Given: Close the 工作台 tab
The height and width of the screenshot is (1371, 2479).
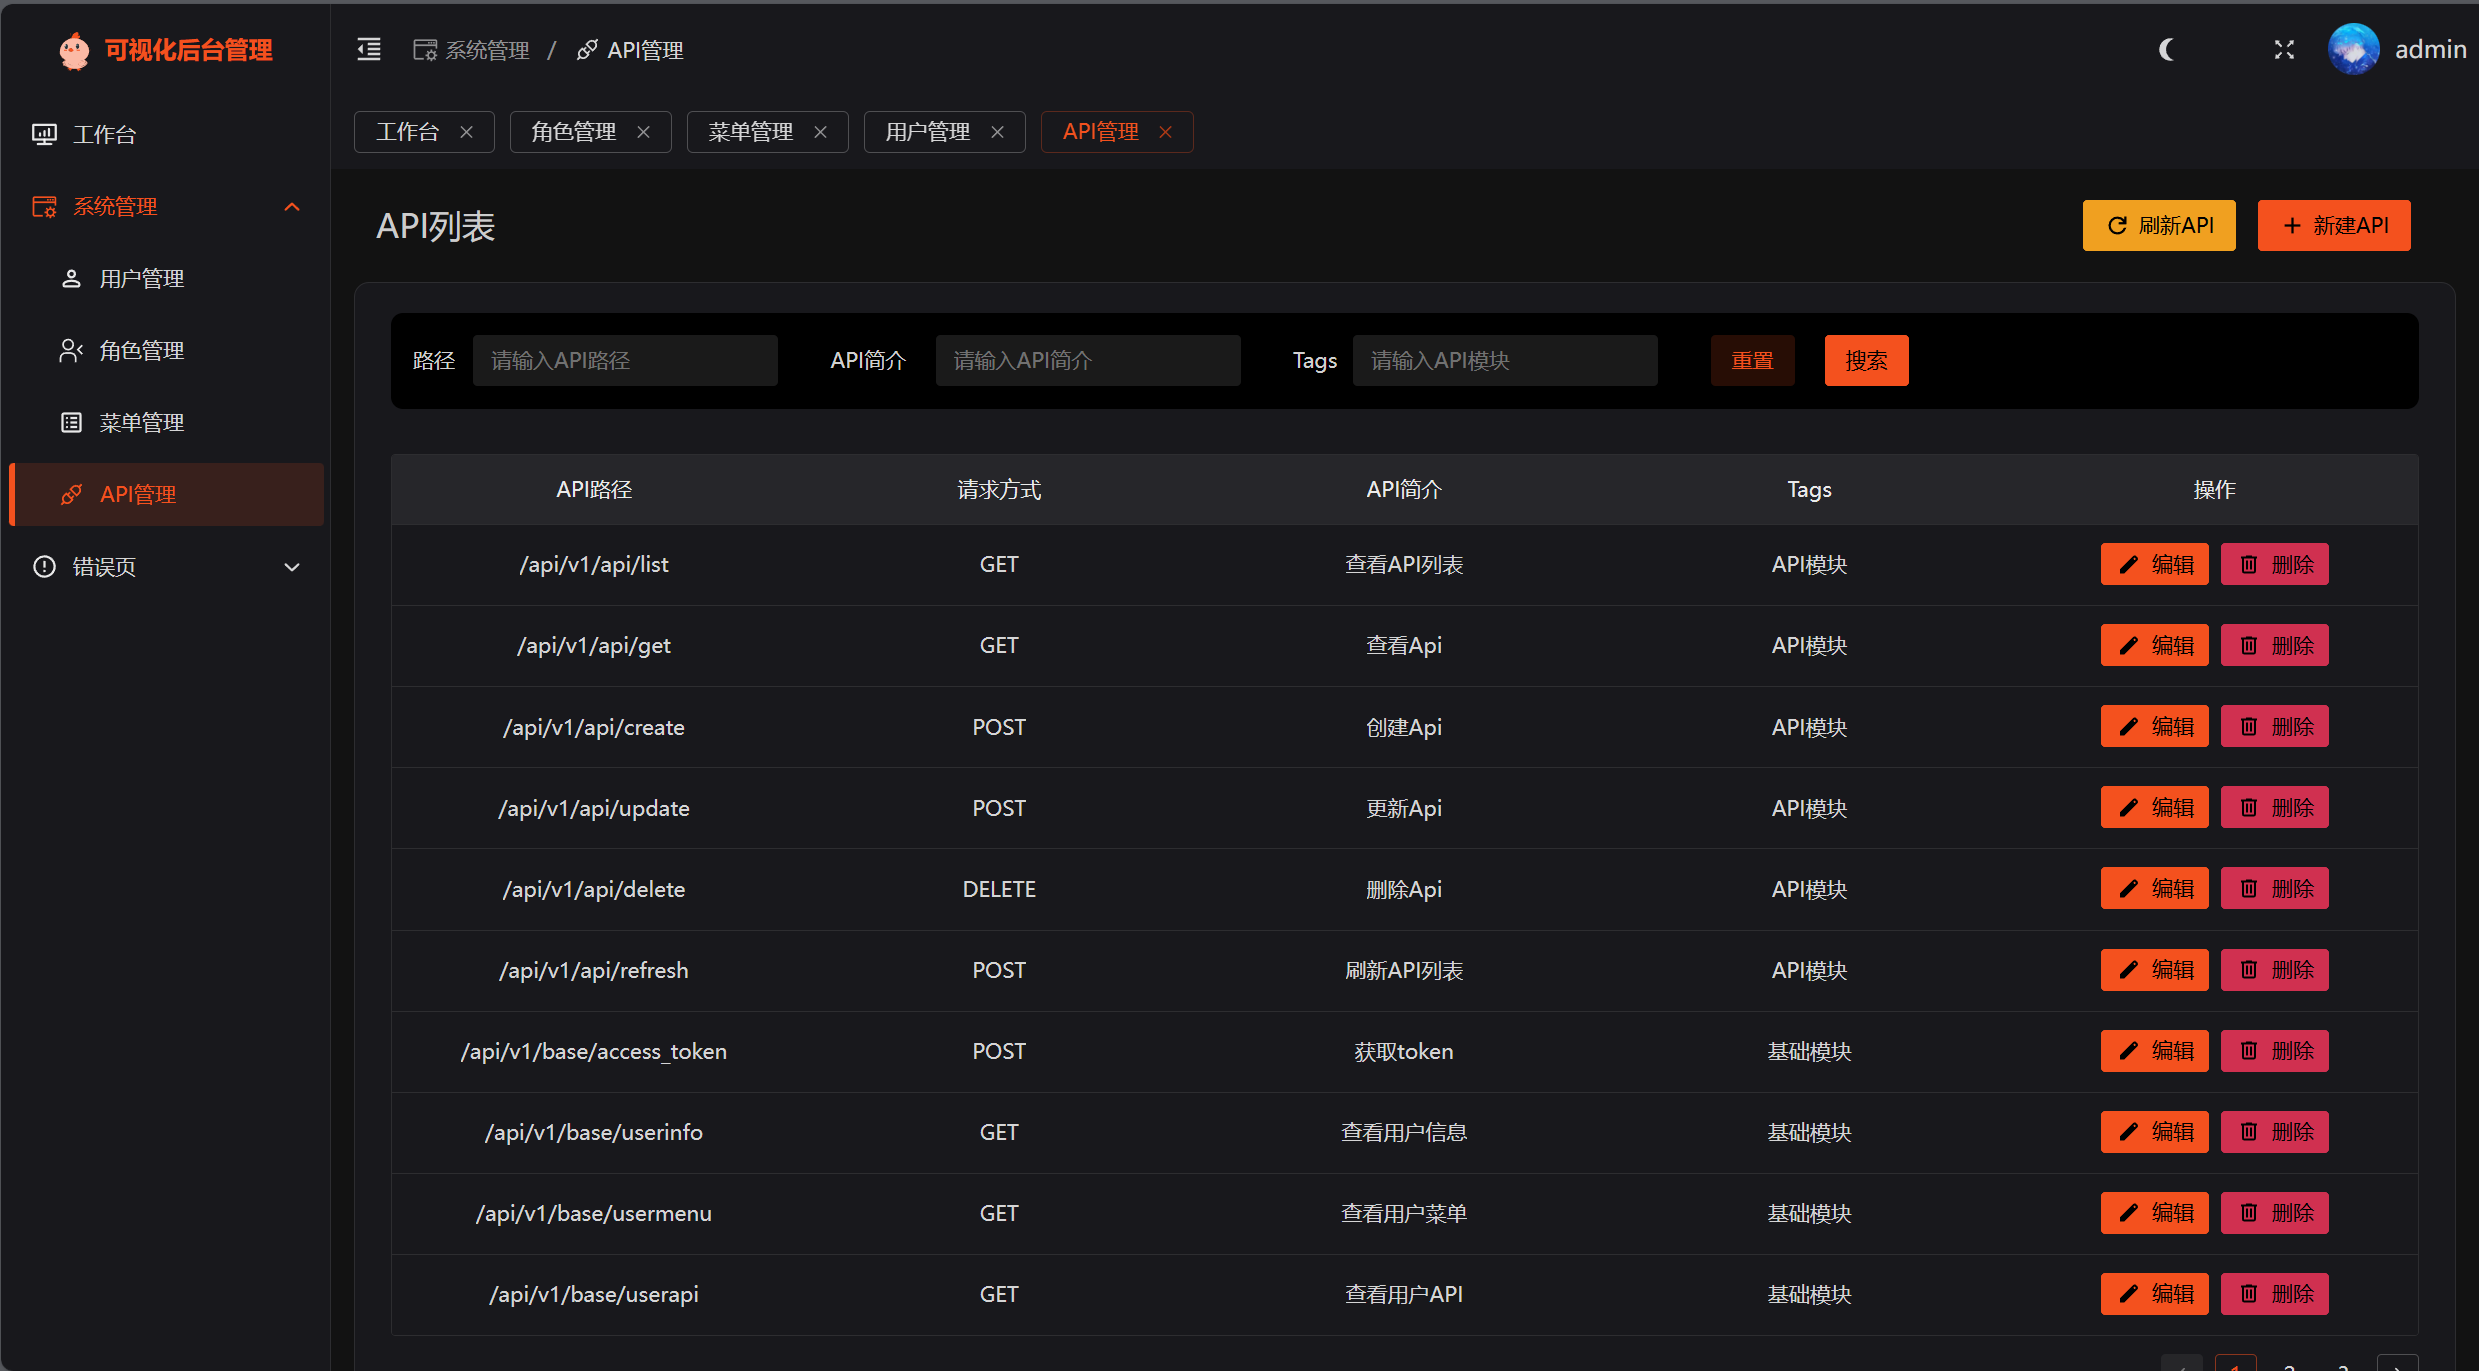Looking at the screenshot, I should tap(466, 132).
